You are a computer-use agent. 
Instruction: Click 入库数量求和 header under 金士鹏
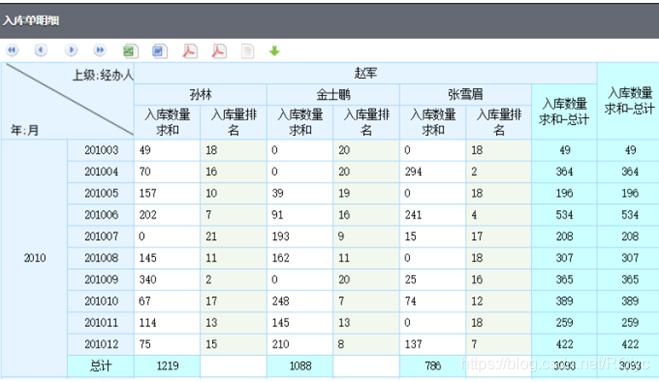coord(300,122)
